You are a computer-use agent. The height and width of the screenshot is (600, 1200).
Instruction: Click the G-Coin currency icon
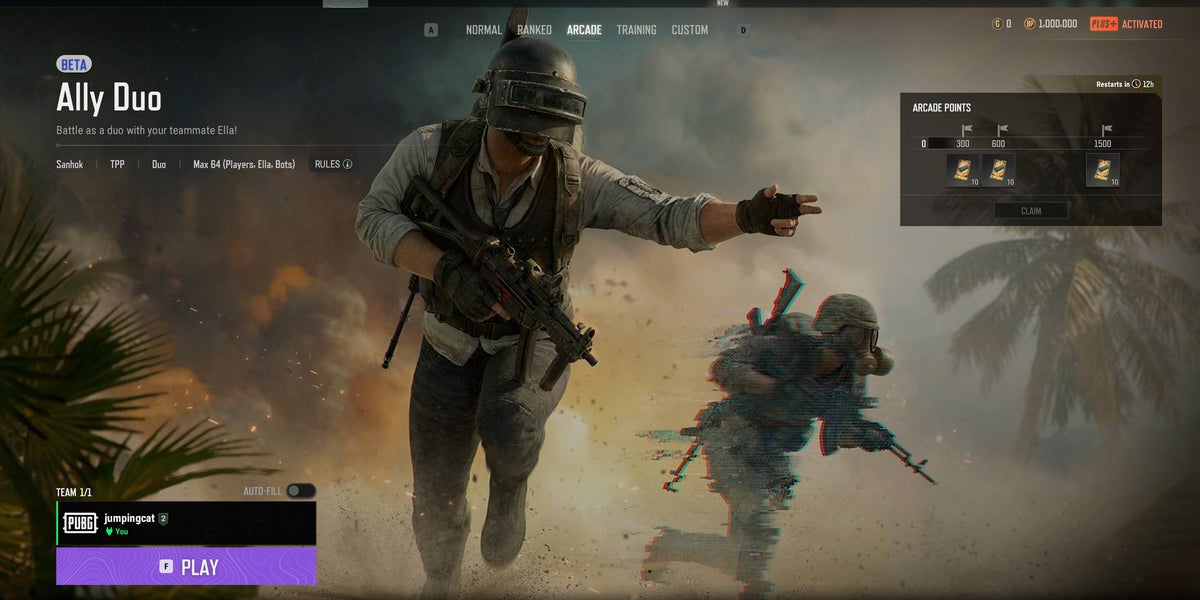tap(997, 24)
